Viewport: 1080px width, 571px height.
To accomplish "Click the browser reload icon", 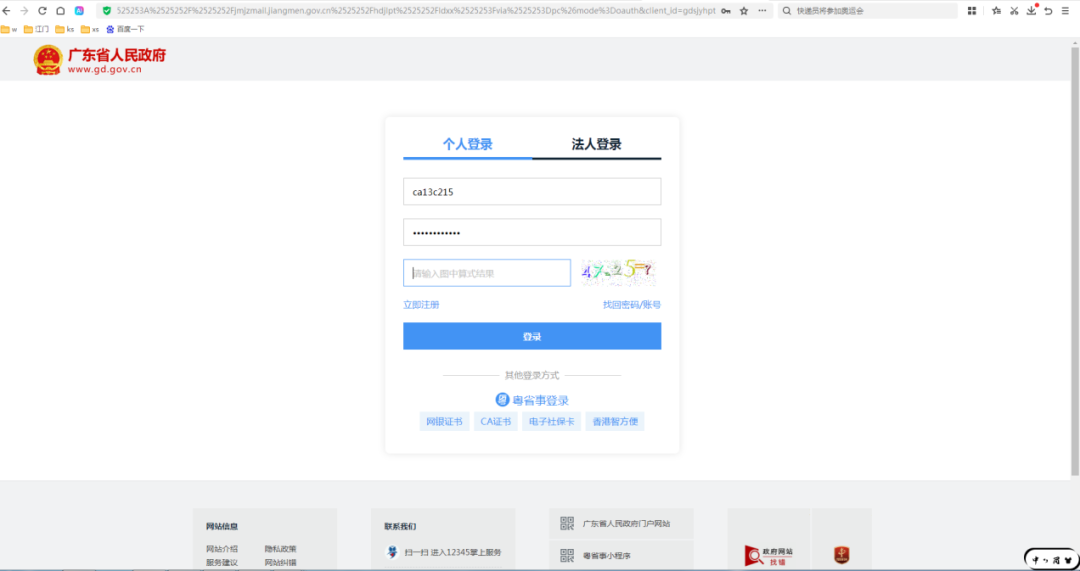I will 42,10.
